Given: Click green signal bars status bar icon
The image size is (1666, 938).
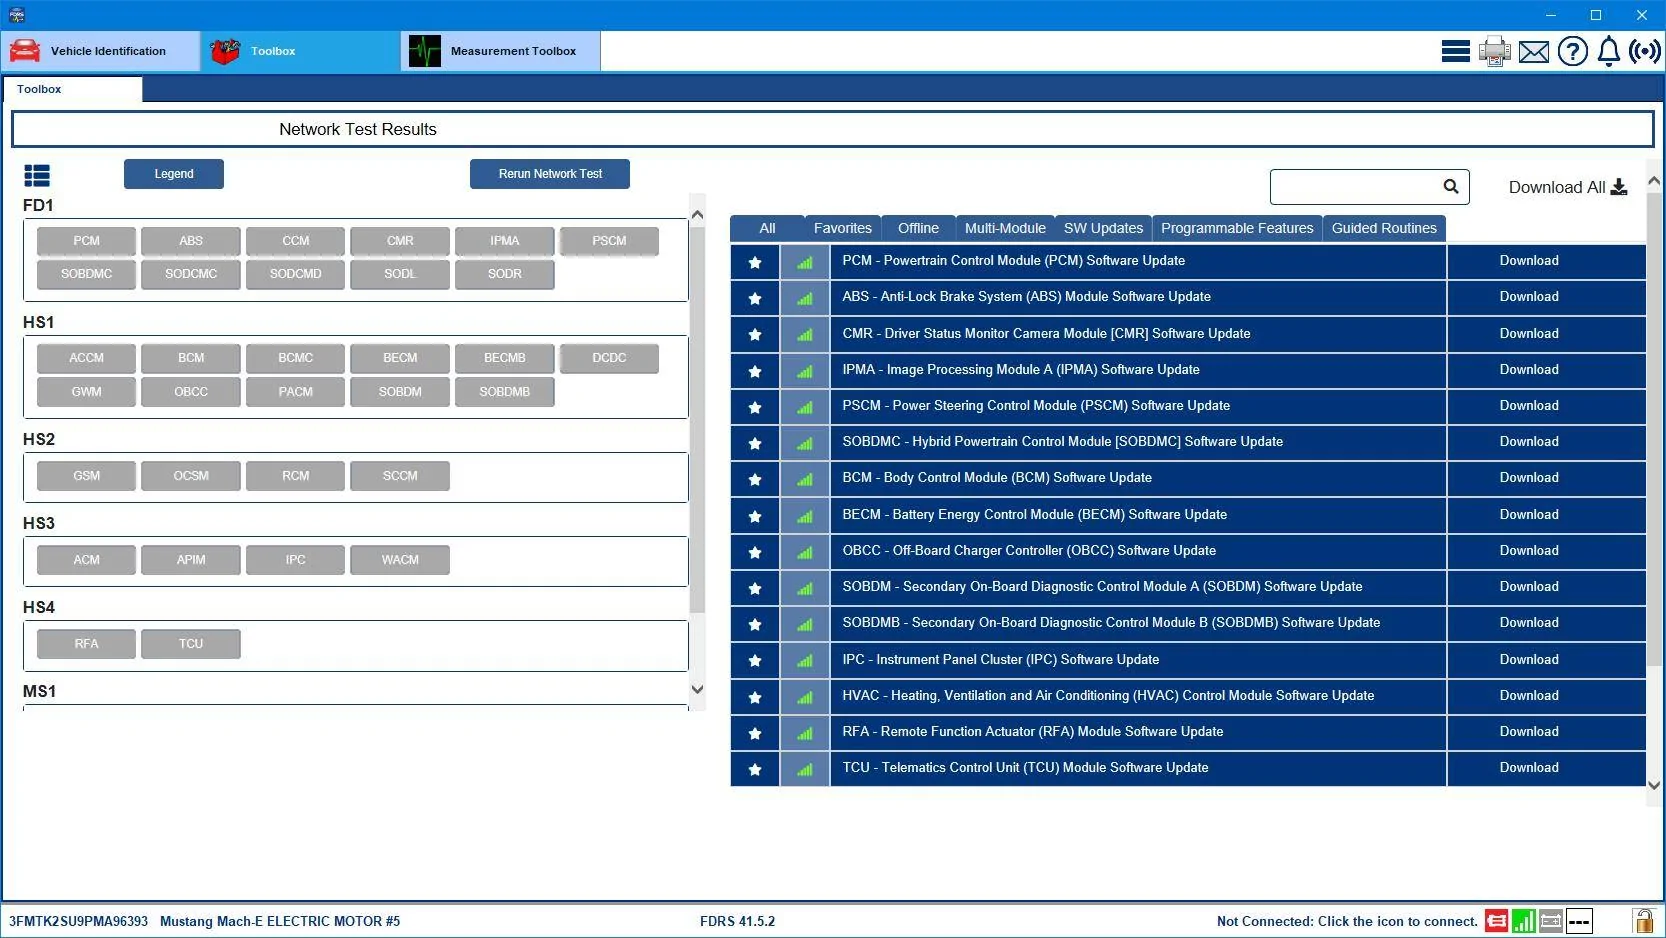Looking at the screenshot, I should click(1524, 921).
